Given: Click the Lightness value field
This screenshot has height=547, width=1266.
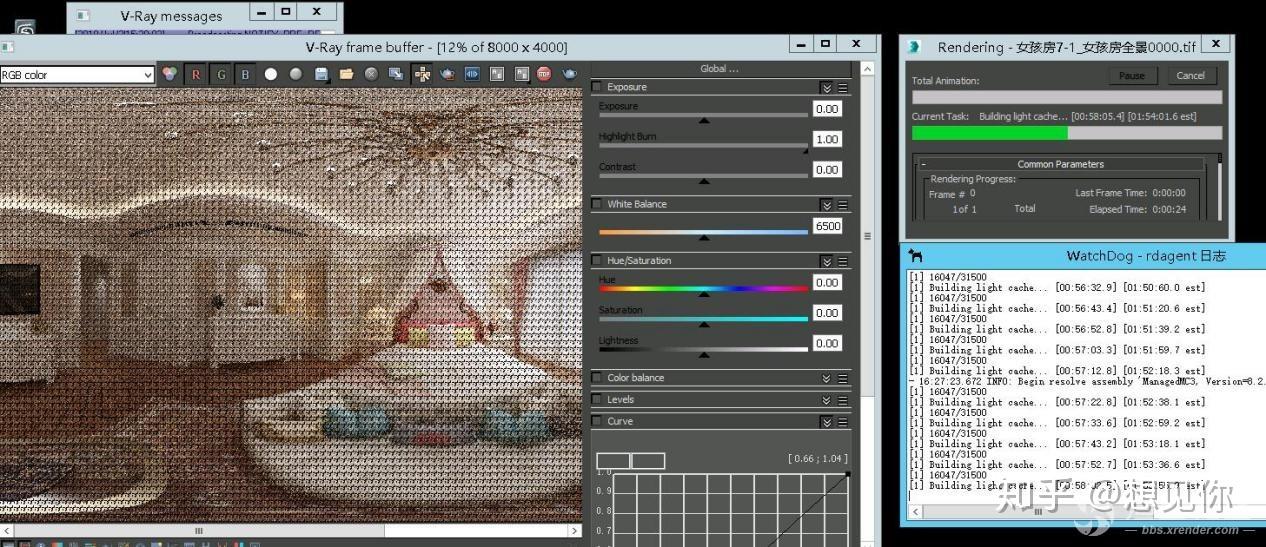Looking at the screenshot, I should [827, 343].
